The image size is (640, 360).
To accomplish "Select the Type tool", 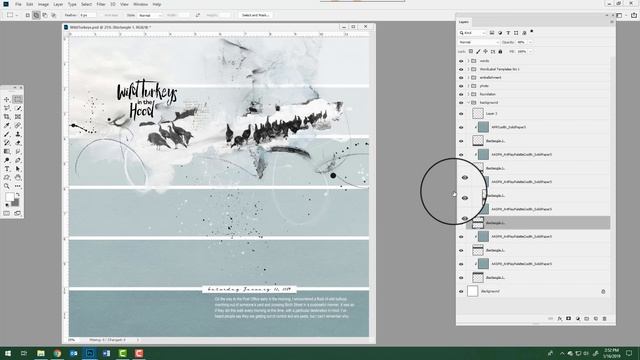I will (x=7, y=169).
